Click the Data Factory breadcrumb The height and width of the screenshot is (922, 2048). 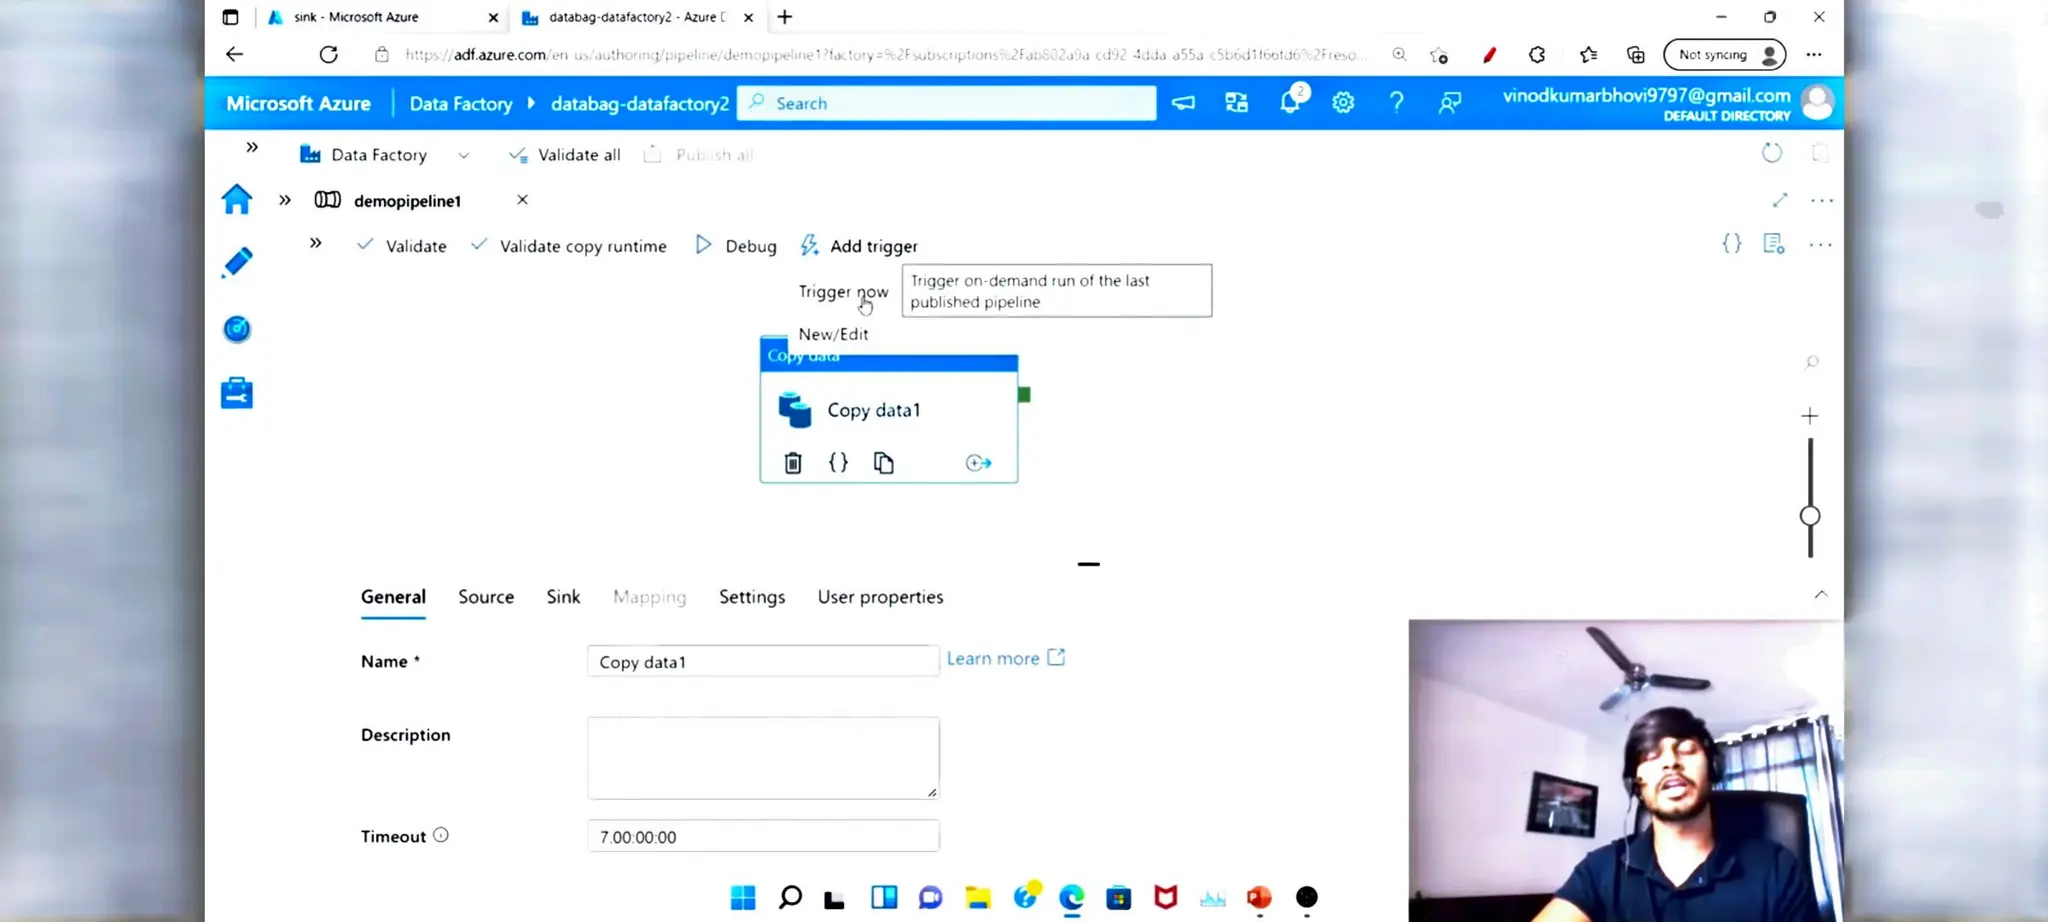click(461, 104)
